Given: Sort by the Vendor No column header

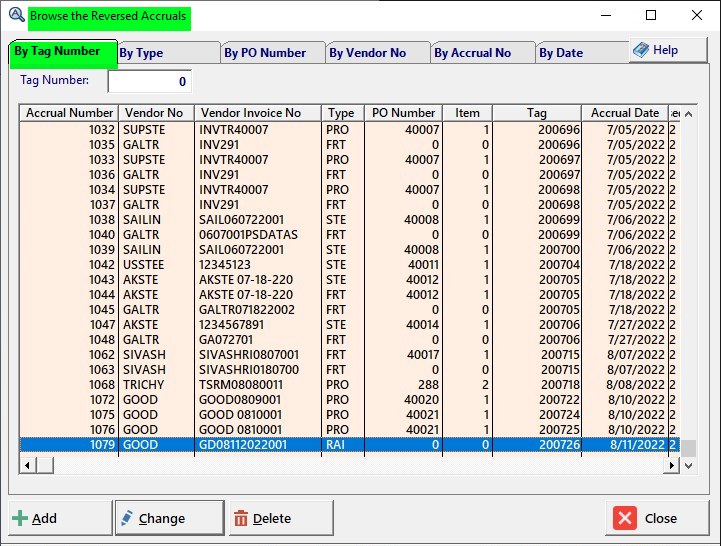Looking at the screenshot, I should (x=156, y=113).
